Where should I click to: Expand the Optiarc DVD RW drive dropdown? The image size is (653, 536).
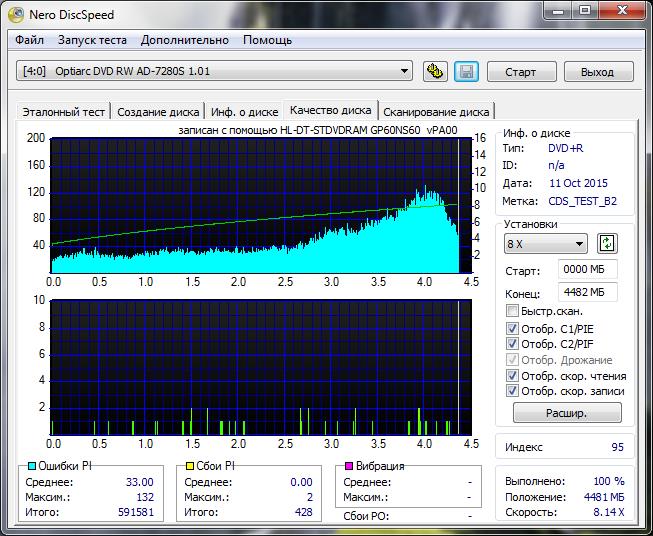click(x=404, y=71)
